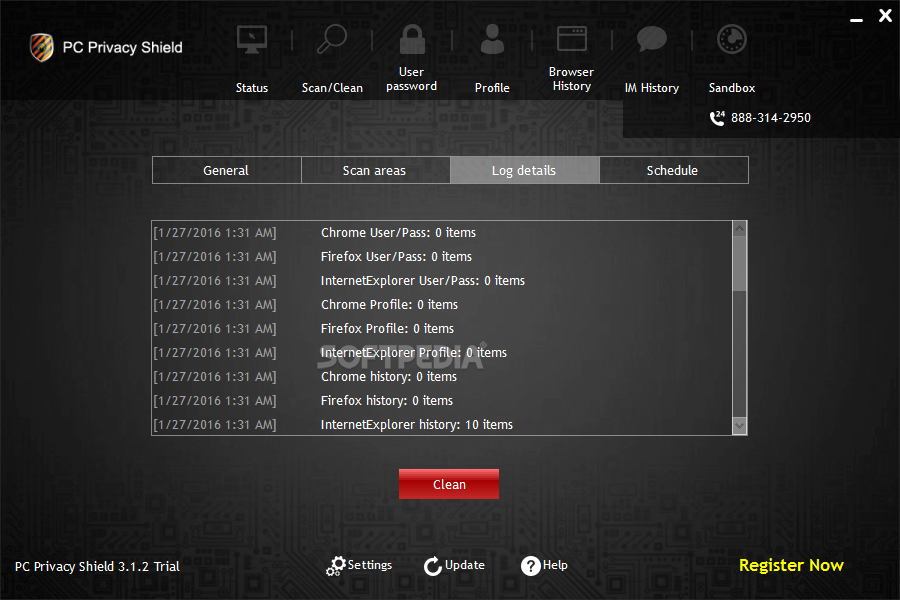This screenshot has height=600, width=900.
Task: Click the red Clean button
Action: [x=449, y=484]
